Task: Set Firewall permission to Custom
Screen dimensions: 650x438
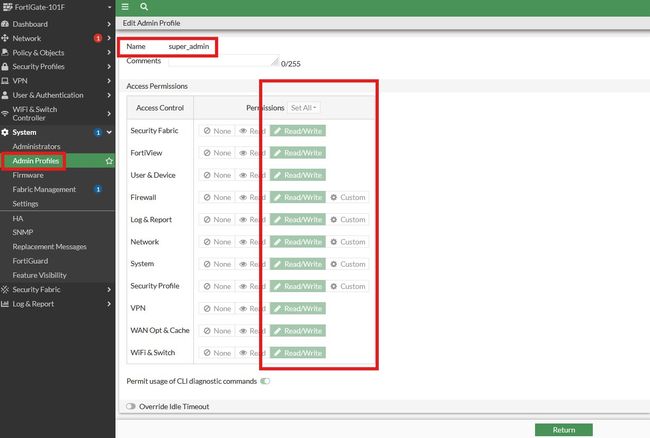Action: pos(348,197)
